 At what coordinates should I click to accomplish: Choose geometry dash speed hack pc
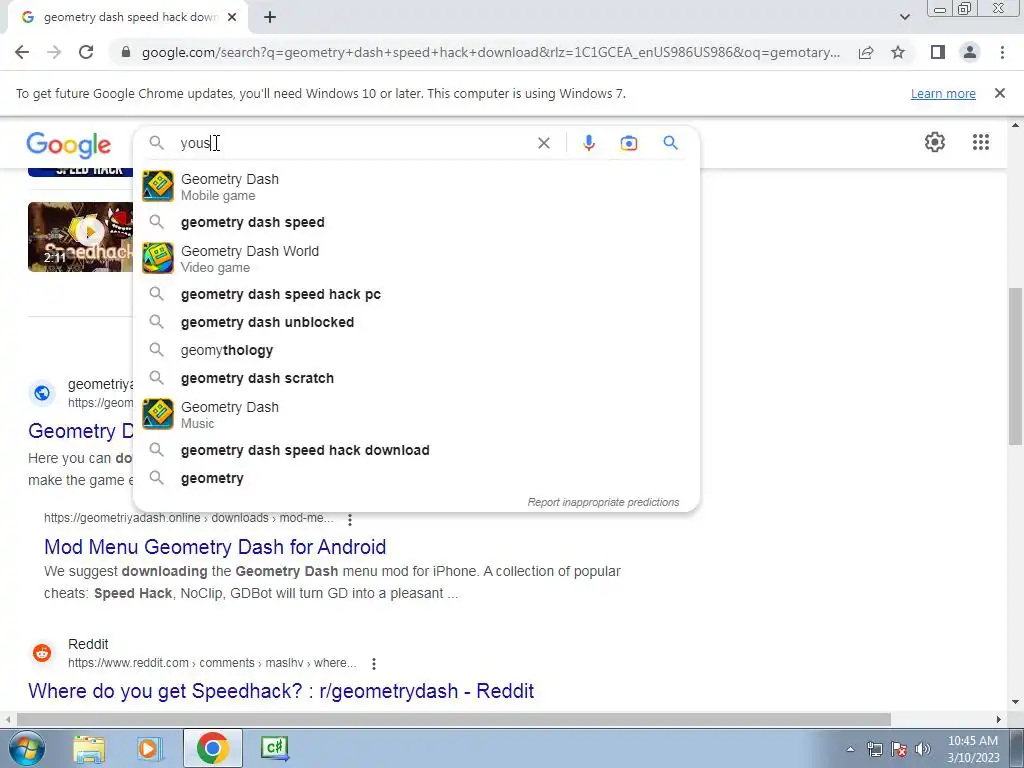click(x=417, y=294)
